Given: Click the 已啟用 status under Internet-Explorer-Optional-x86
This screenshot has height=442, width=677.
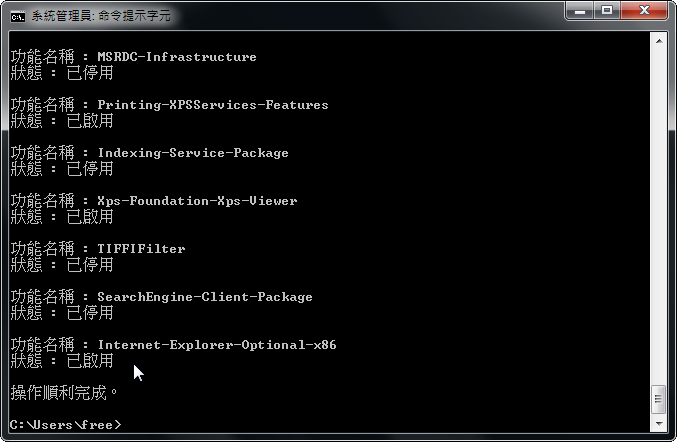Looking at the screenshot, I should coord(90,361).
